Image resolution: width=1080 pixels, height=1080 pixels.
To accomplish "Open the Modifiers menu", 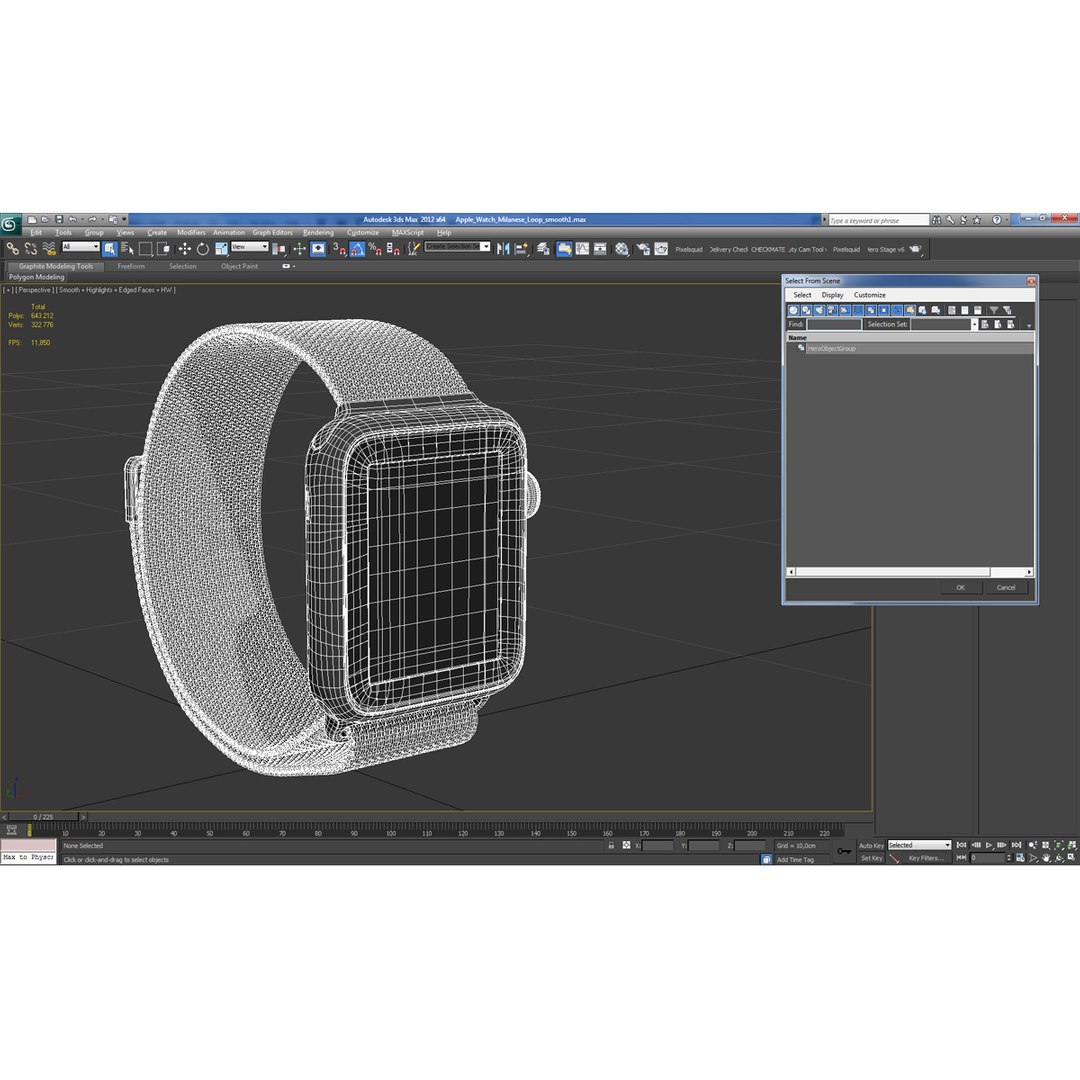I will tap(191, 233).
